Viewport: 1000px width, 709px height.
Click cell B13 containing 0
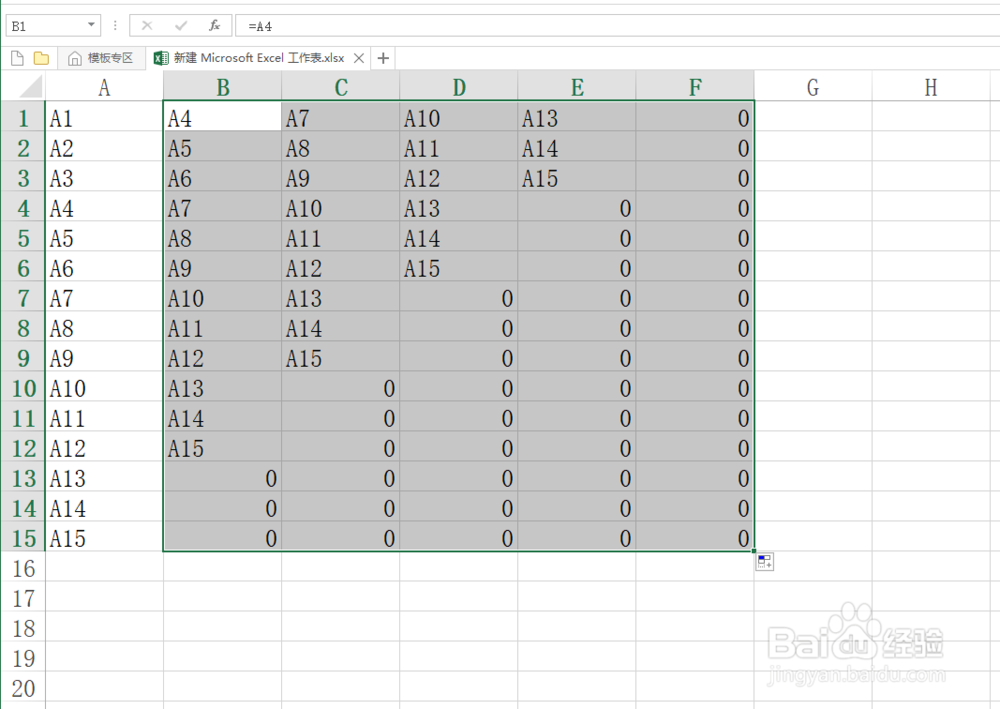point(222,477)
